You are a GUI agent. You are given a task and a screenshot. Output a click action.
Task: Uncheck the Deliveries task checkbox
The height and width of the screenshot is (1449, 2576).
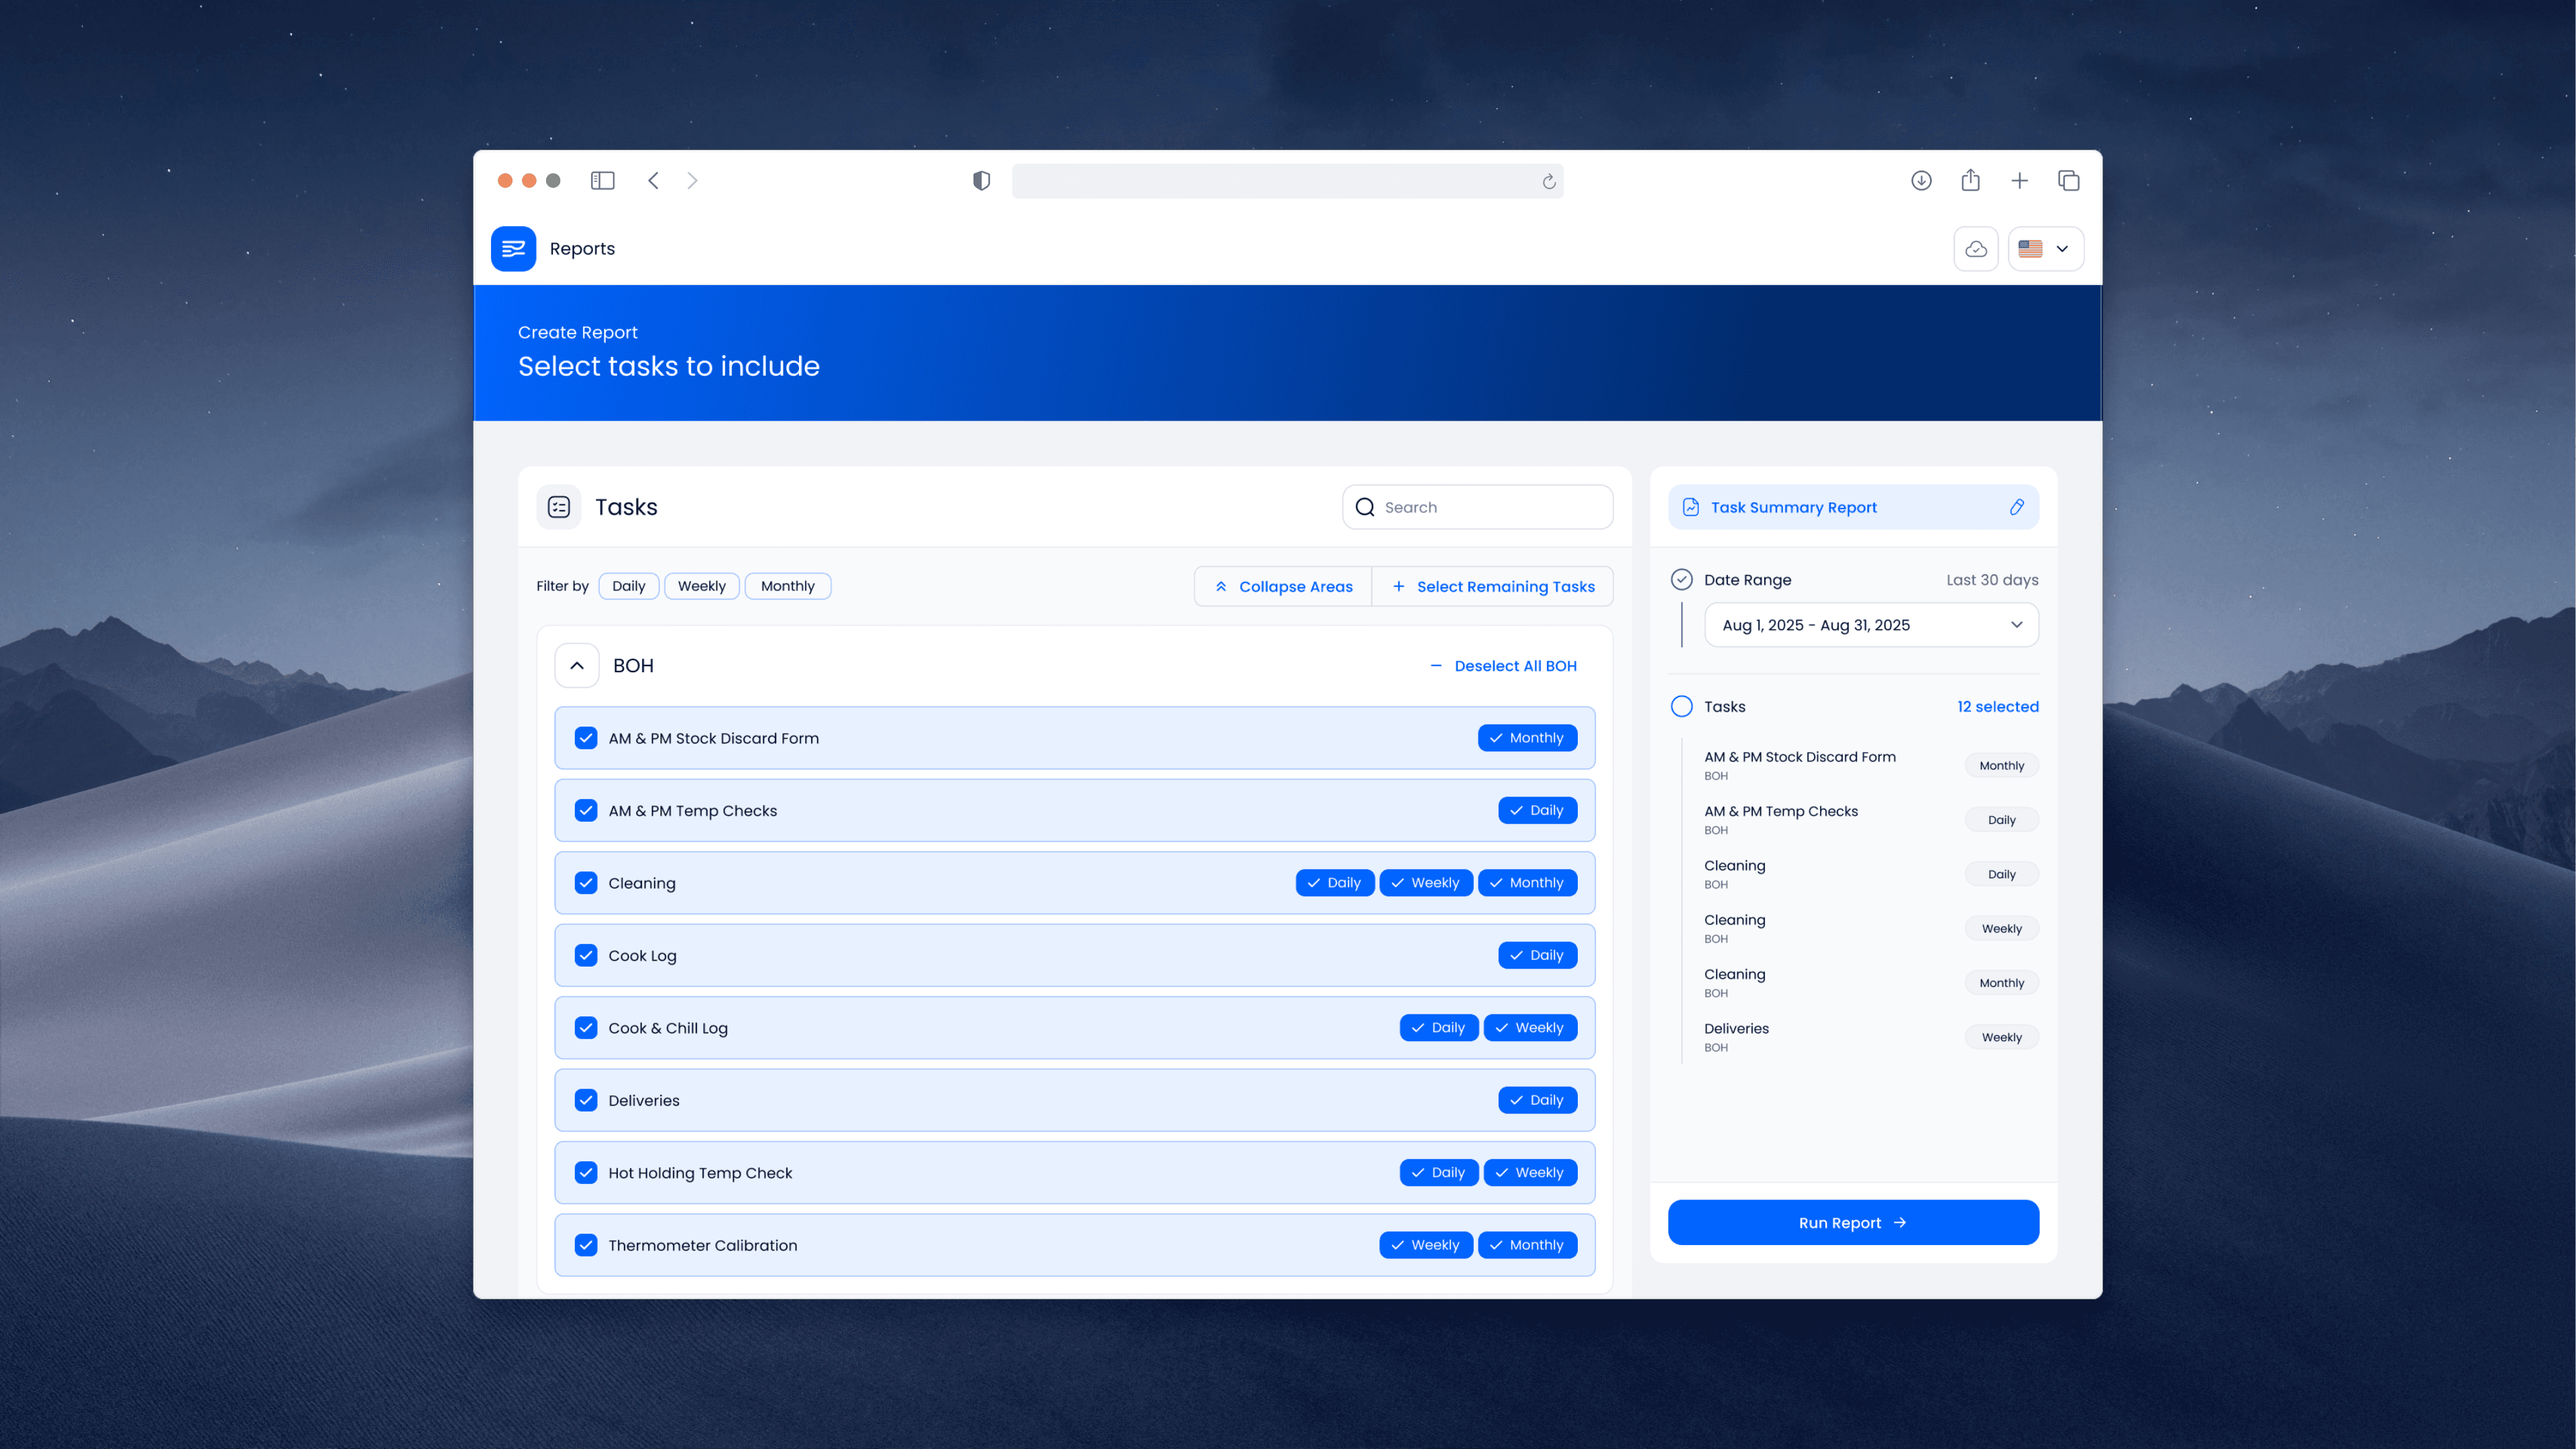coord(586,1100)
